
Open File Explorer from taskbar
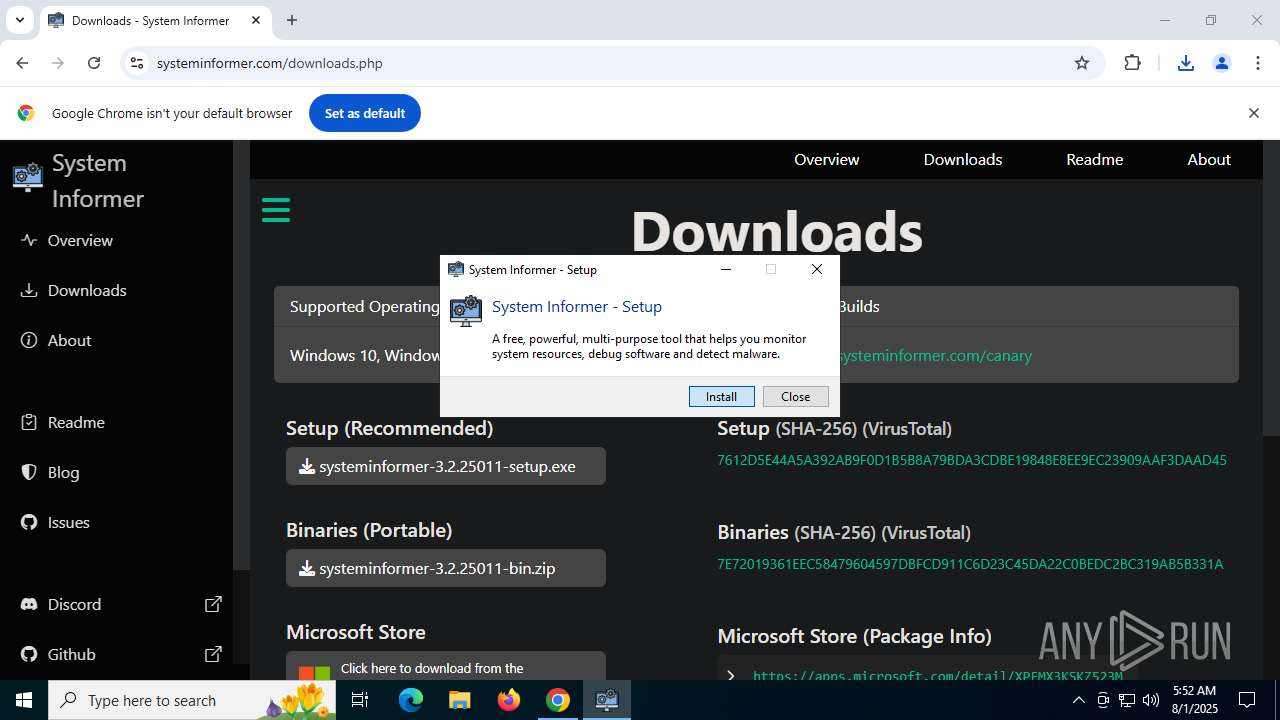(x=459, y=700)
